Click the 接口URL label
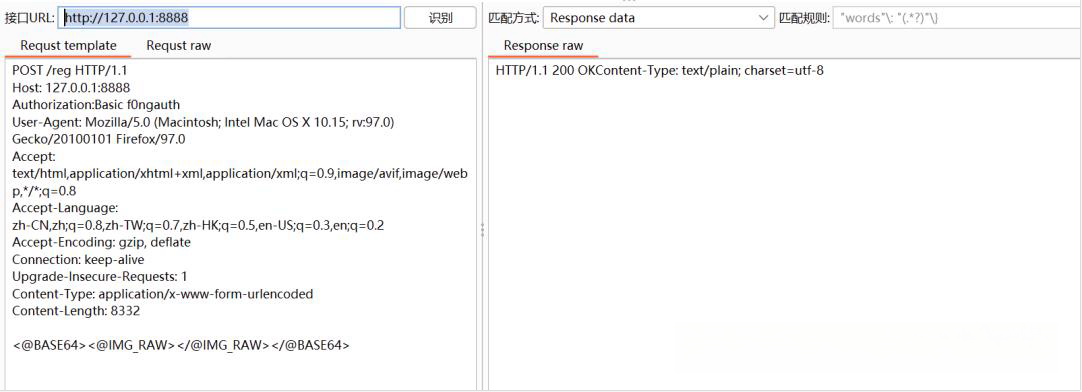This screenshot has height=392, width=1082. click(30, 18)
